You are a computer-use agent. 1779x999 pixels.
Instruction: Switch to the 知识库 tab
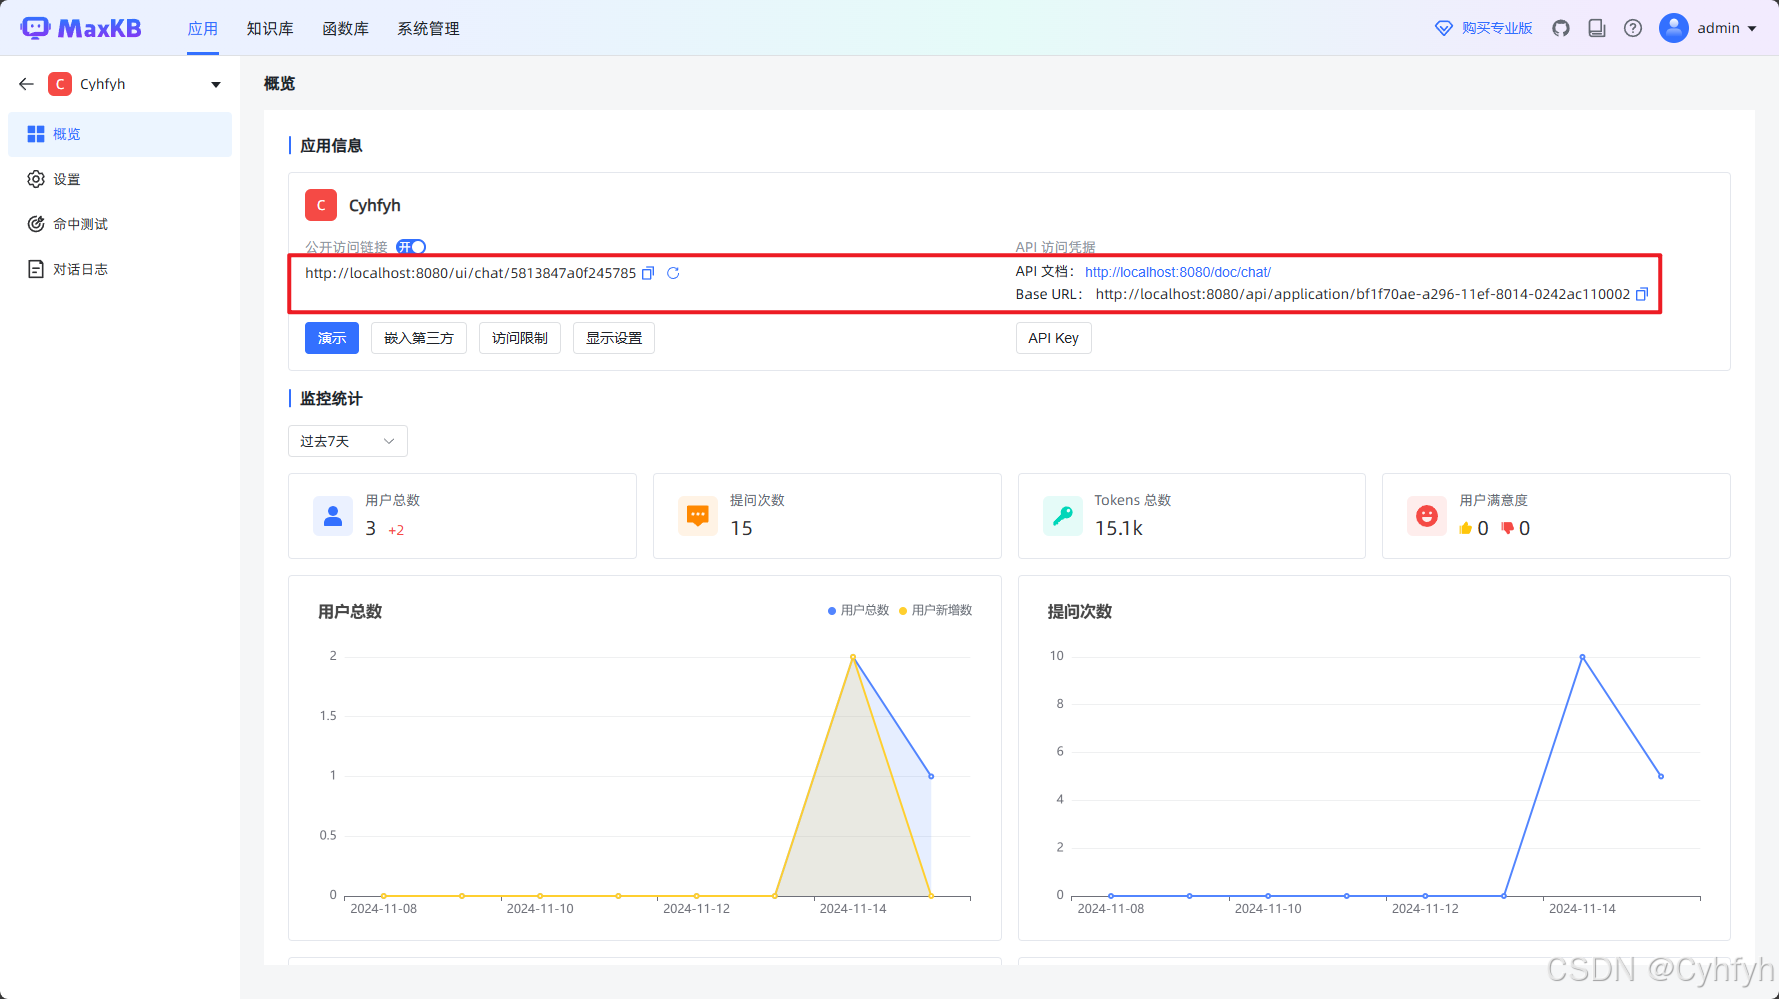pos(270,28)
